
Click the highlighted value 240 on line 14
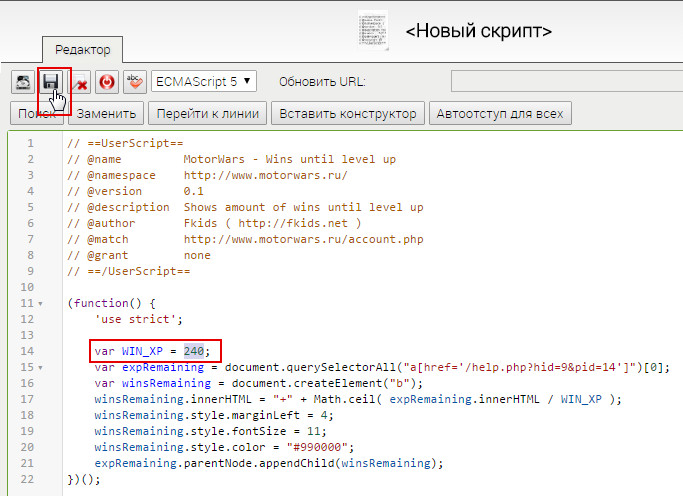194,351
